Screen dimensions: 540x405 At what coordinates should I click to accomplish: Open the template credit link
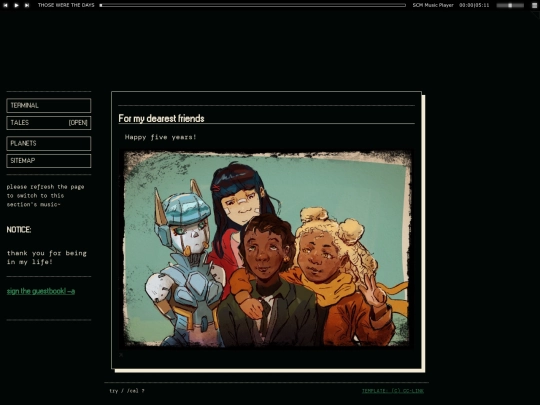(x=393, y=391)
